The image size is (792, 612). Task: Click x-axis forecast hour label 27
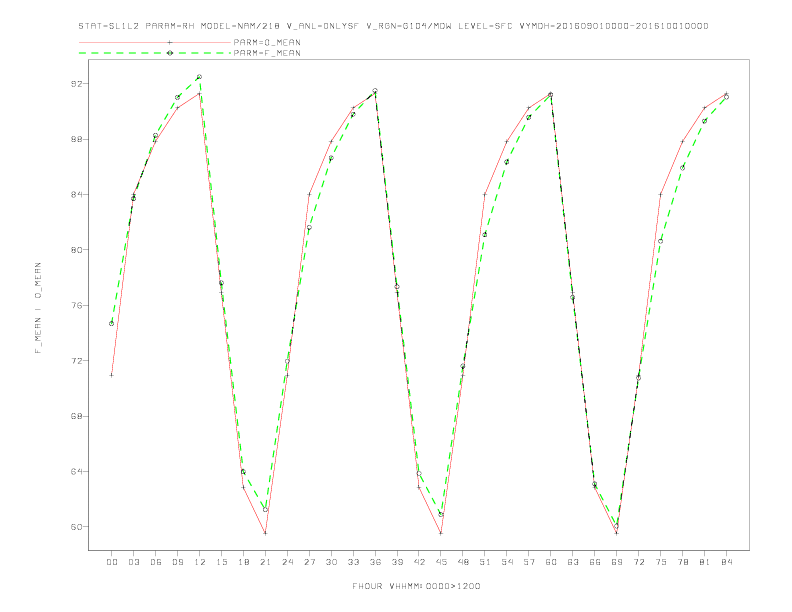click(309, 562)
